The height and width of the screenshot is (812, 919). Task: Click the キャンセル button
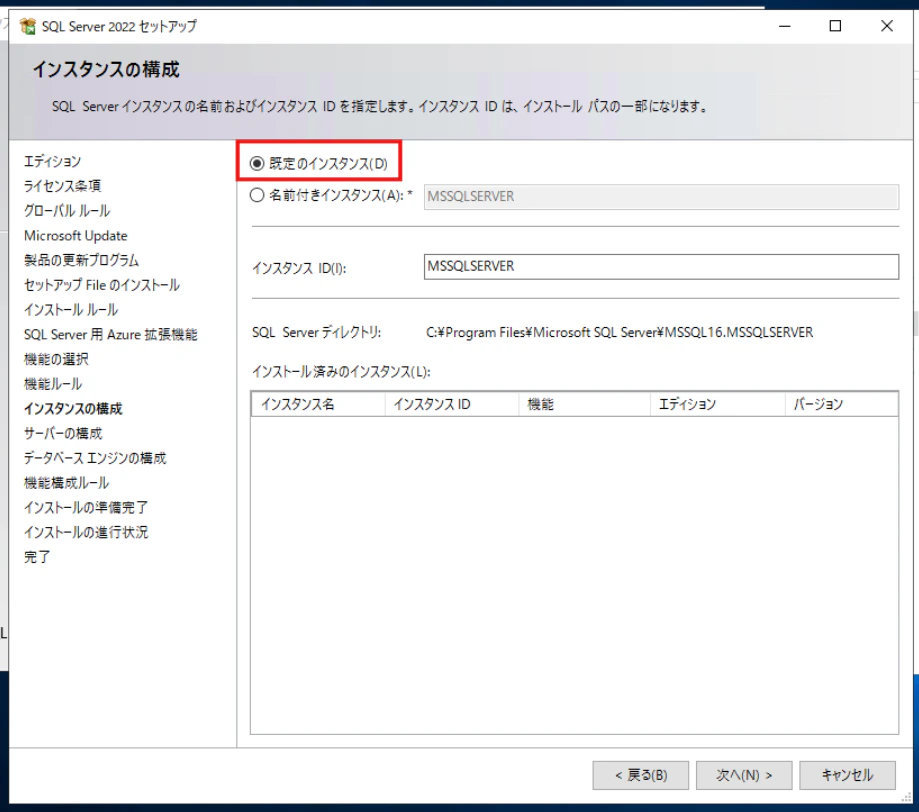[x=847, y=776]
